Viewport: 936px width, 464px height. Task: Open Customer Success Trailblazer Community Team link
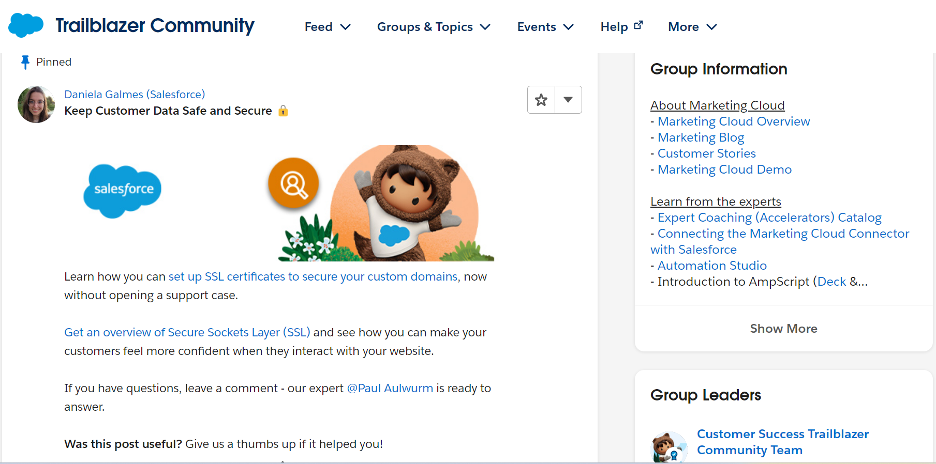click(783, 442)
